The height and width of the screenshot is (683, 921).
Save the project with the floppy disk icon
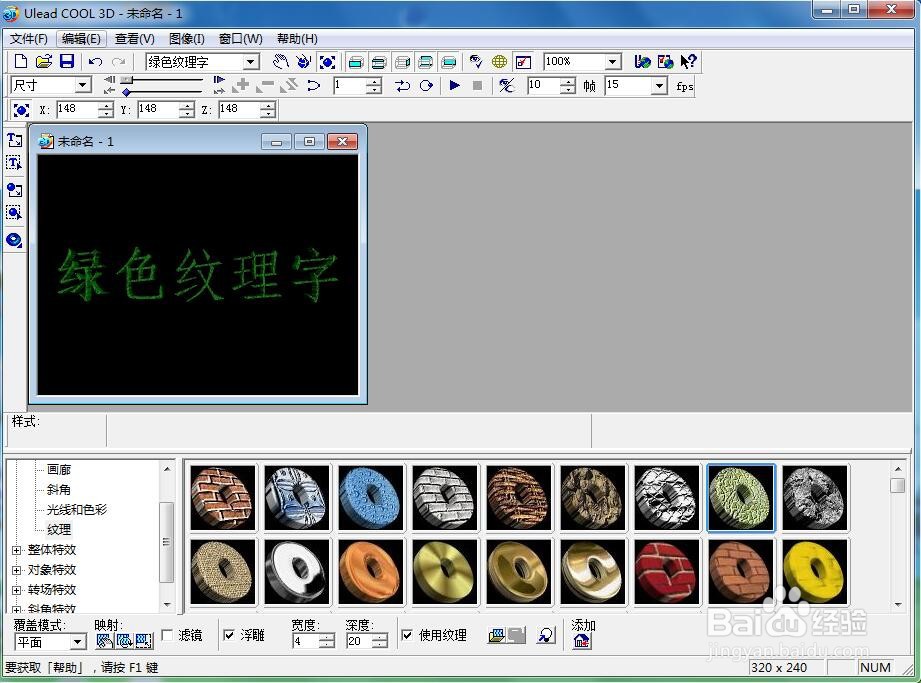[67, 61]
